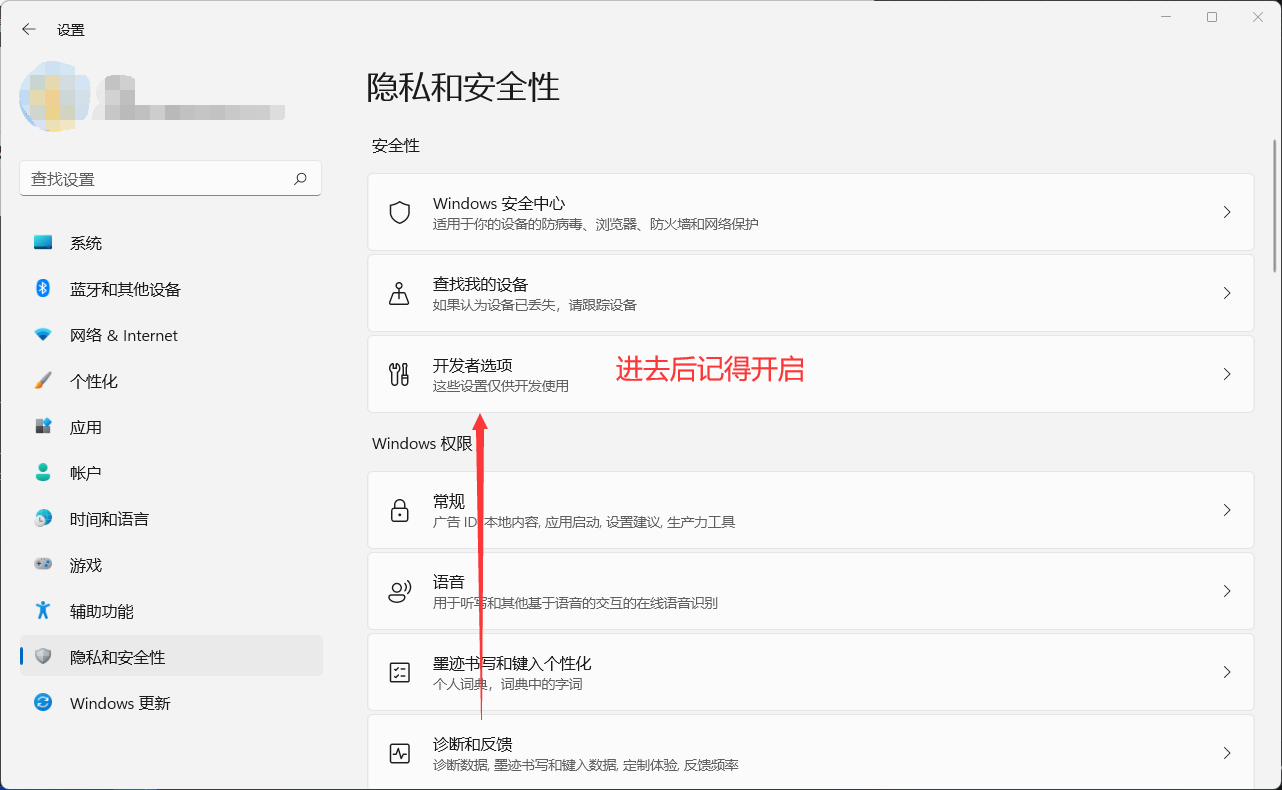Click description 用于听写和其他基于语音的交互的在线语音识别
The height and width of the screenshot is (790, 1282).
[x=575, y=603]
